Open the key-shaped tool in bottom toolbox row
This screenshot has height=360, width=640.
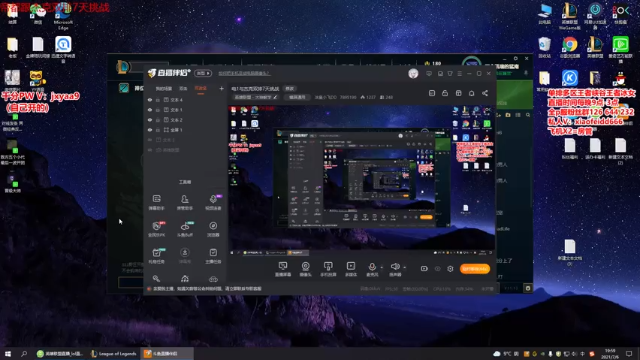tap(156, 279)
